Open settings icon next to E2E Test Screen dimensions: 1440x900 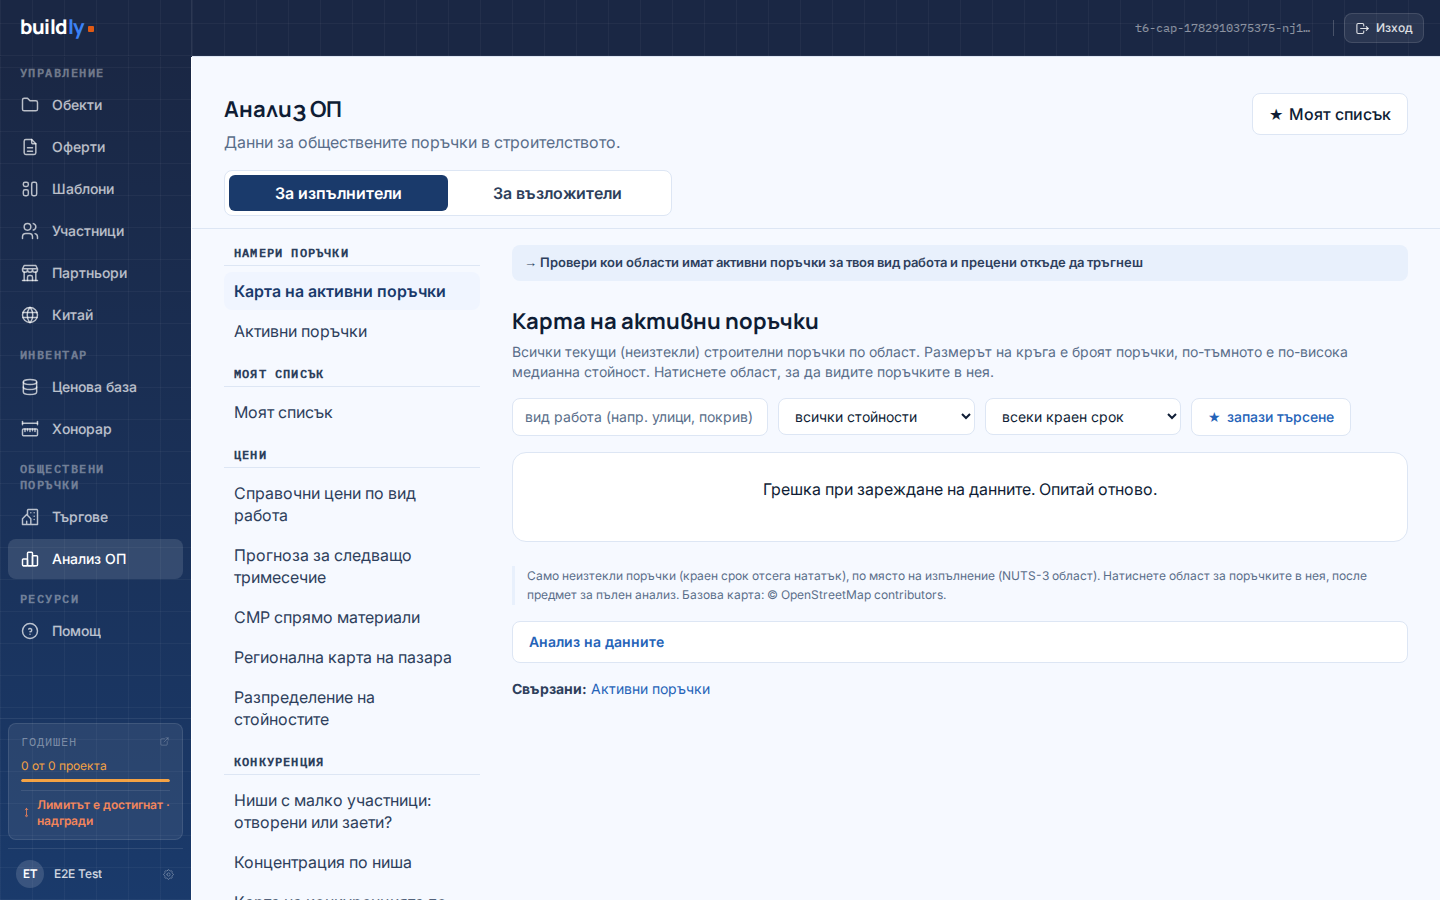pyautogui.click(x=168, y=874)
